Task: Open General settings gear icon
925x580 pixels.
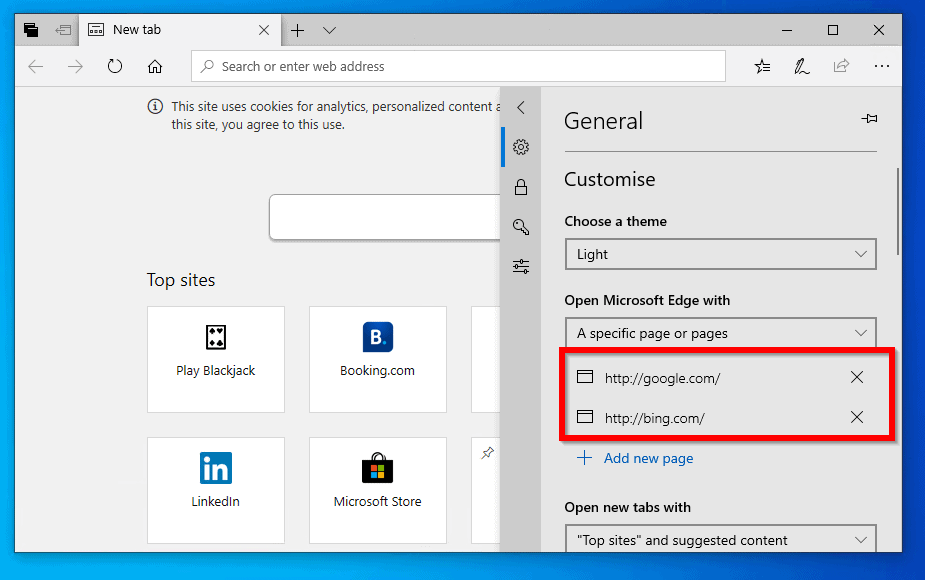Action: (x=520, y=147)
